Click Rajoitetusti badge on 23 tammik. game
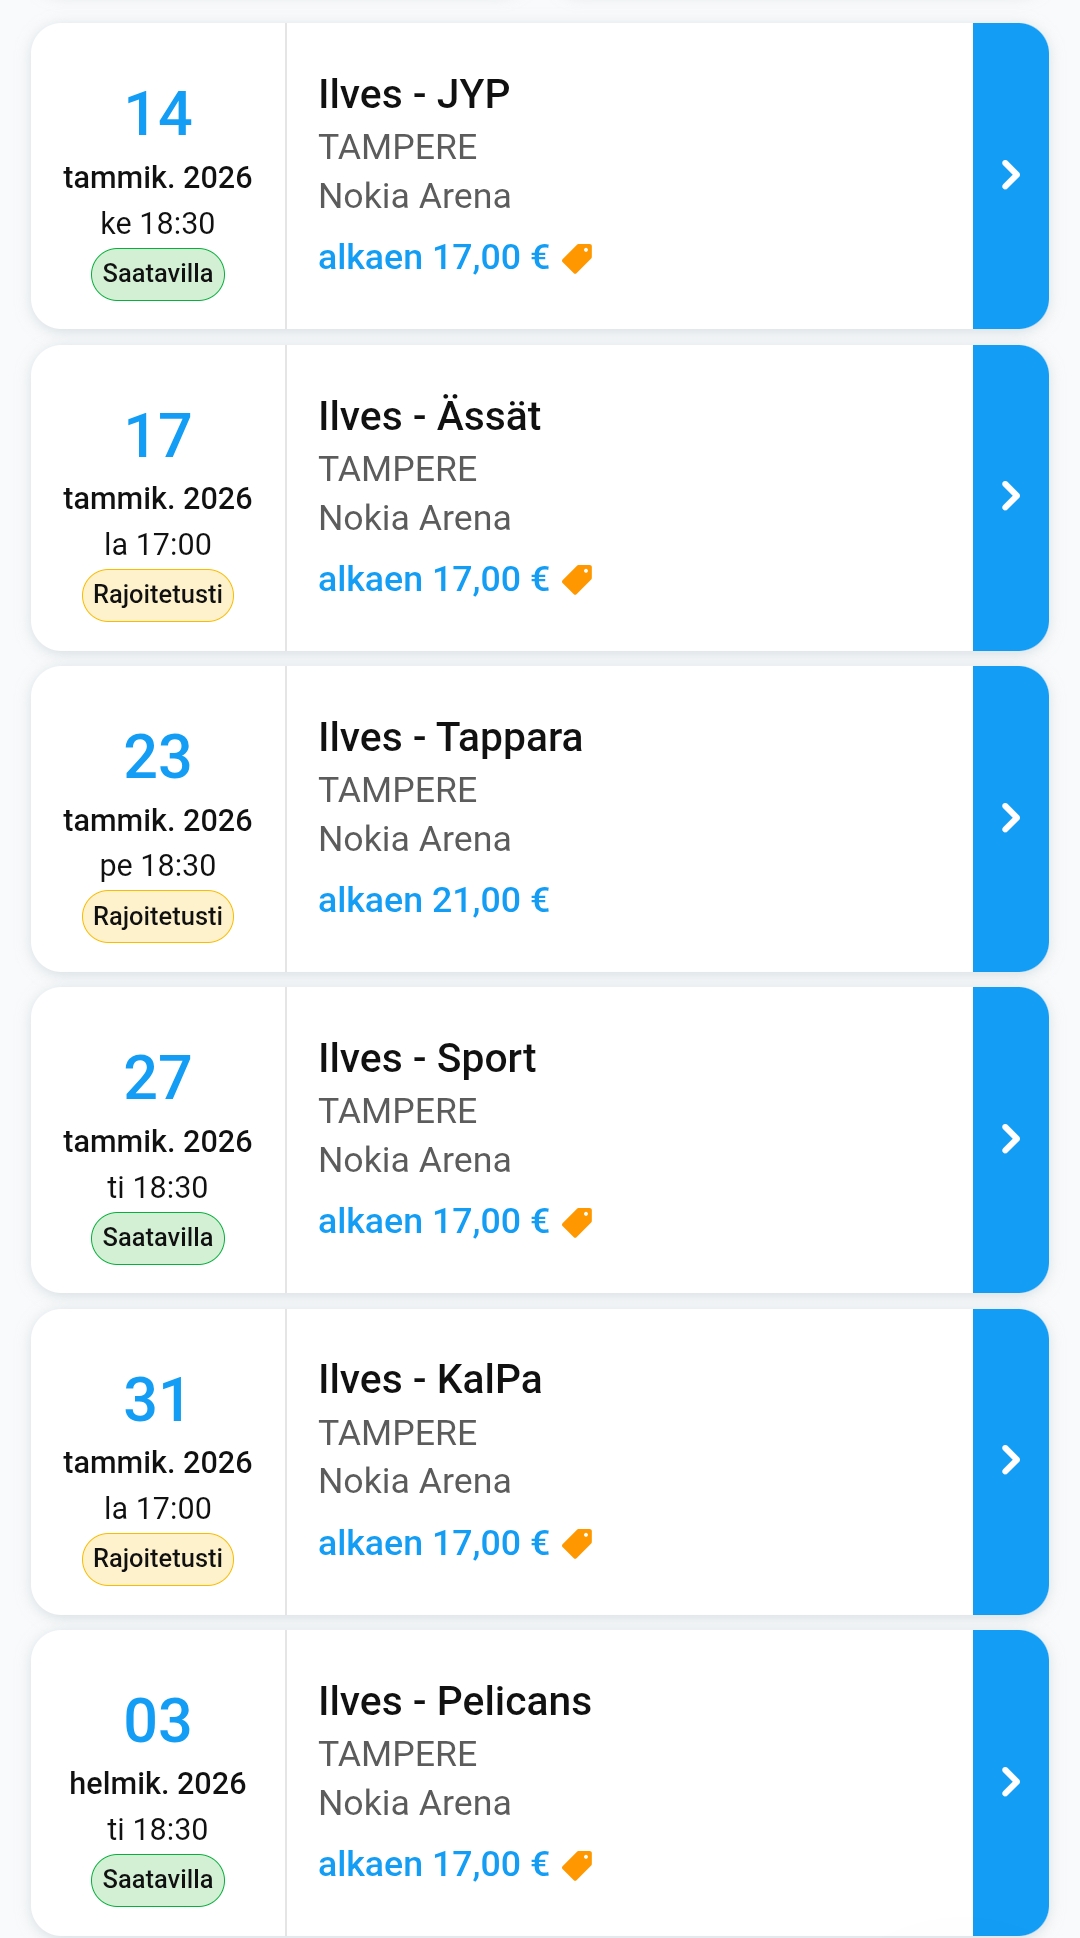The image size is (1080, 1938). 158,917
